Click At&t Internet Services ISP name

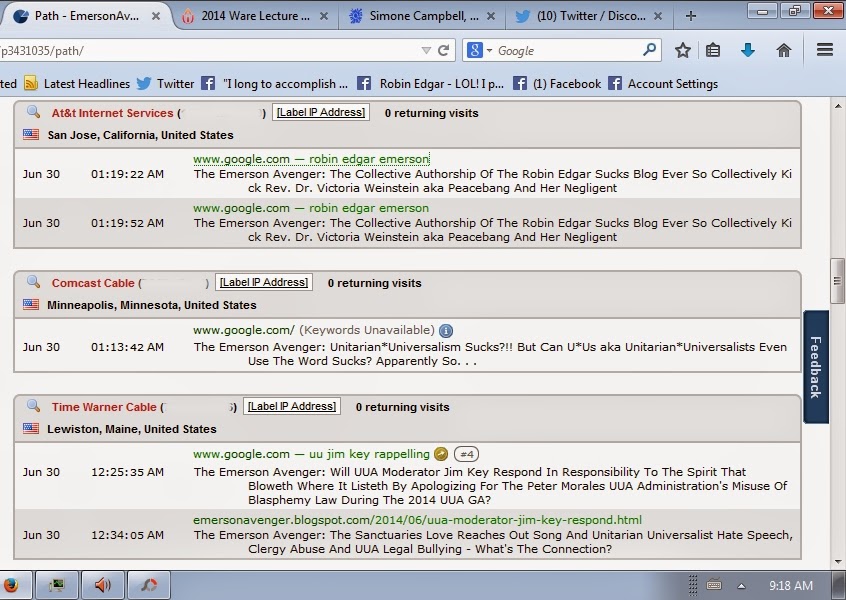pyautogui.click(x=112, y=113)
